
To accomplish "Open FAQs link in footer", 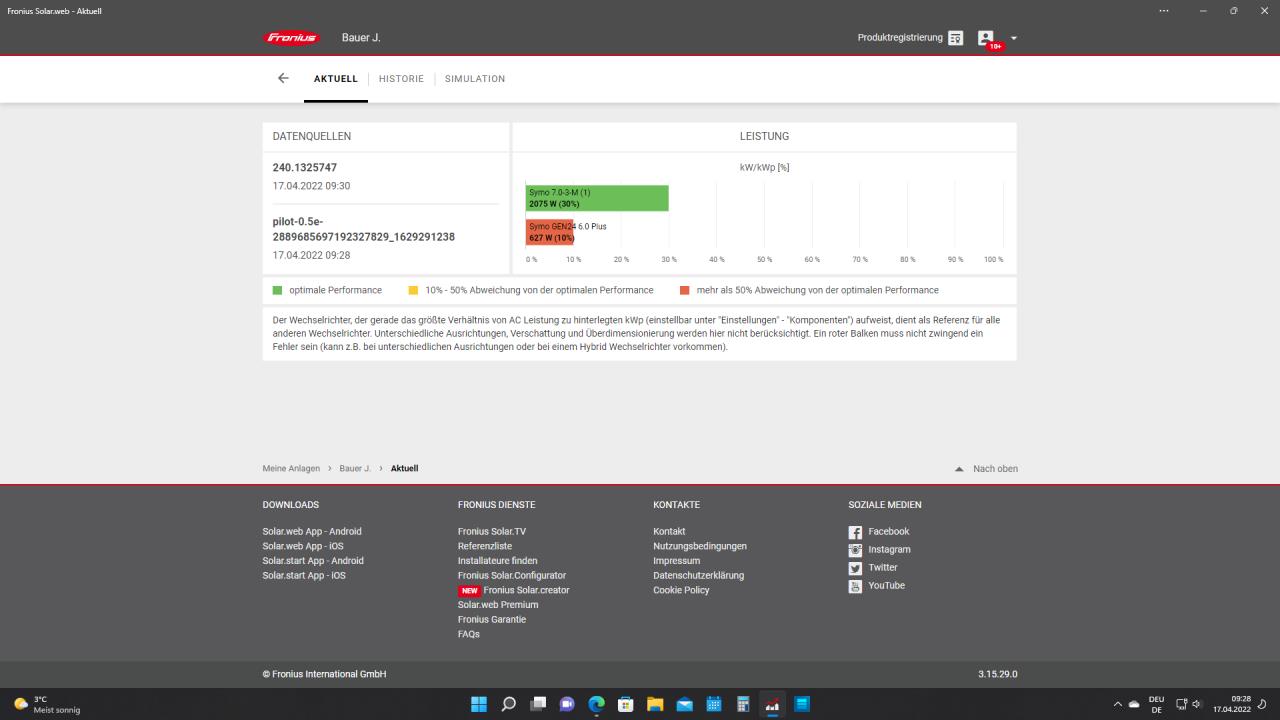I will click(x=469, y=634).
